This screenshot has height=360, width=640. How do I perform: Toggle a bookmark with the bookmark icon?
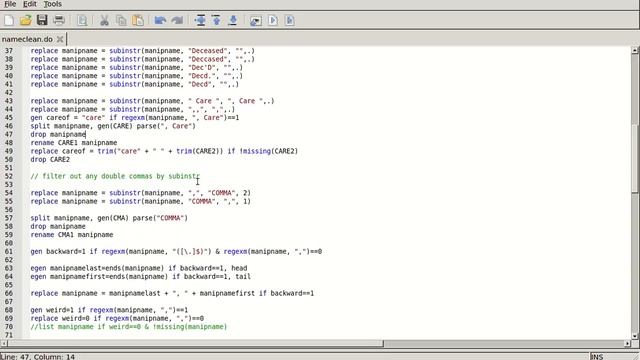point(200,20)
